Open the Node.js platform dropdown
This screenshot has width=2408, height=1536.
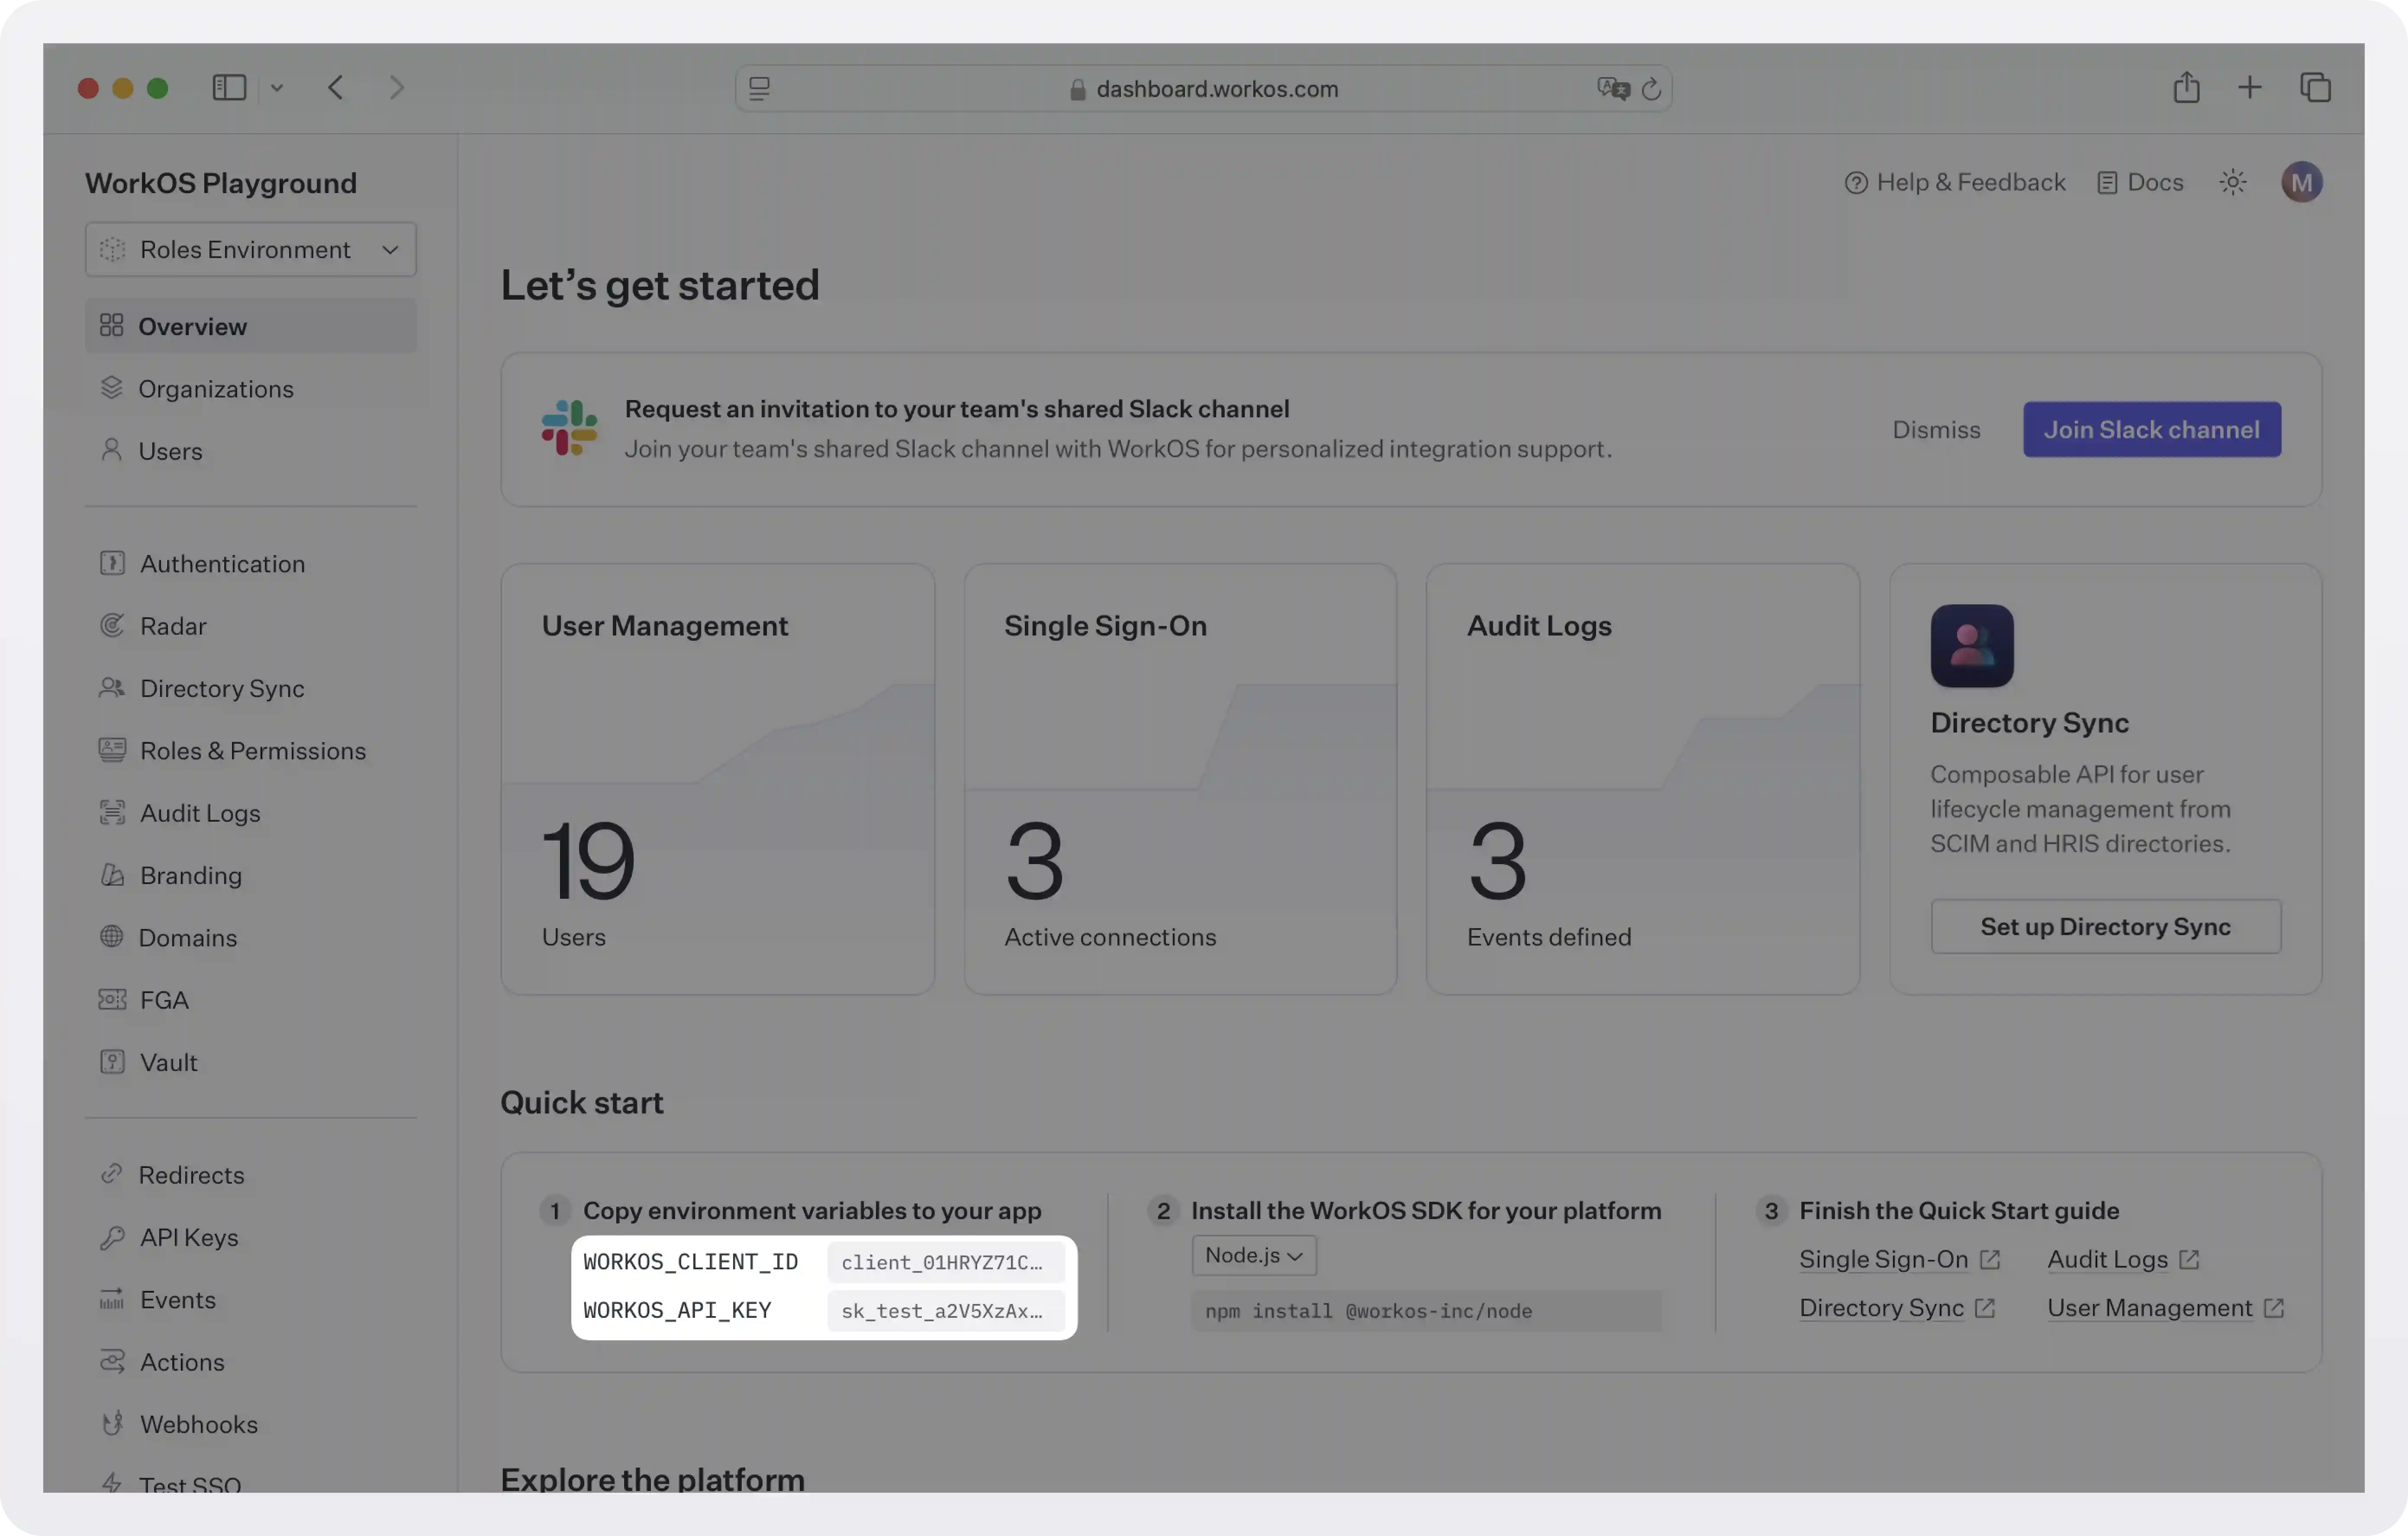[x=1254, y=1256]
